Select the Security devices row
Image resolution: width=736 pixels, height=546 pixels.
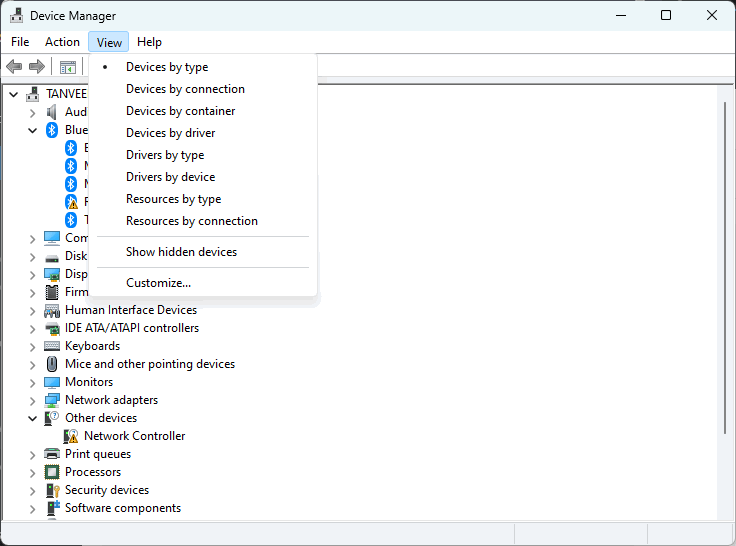[107, 490]
